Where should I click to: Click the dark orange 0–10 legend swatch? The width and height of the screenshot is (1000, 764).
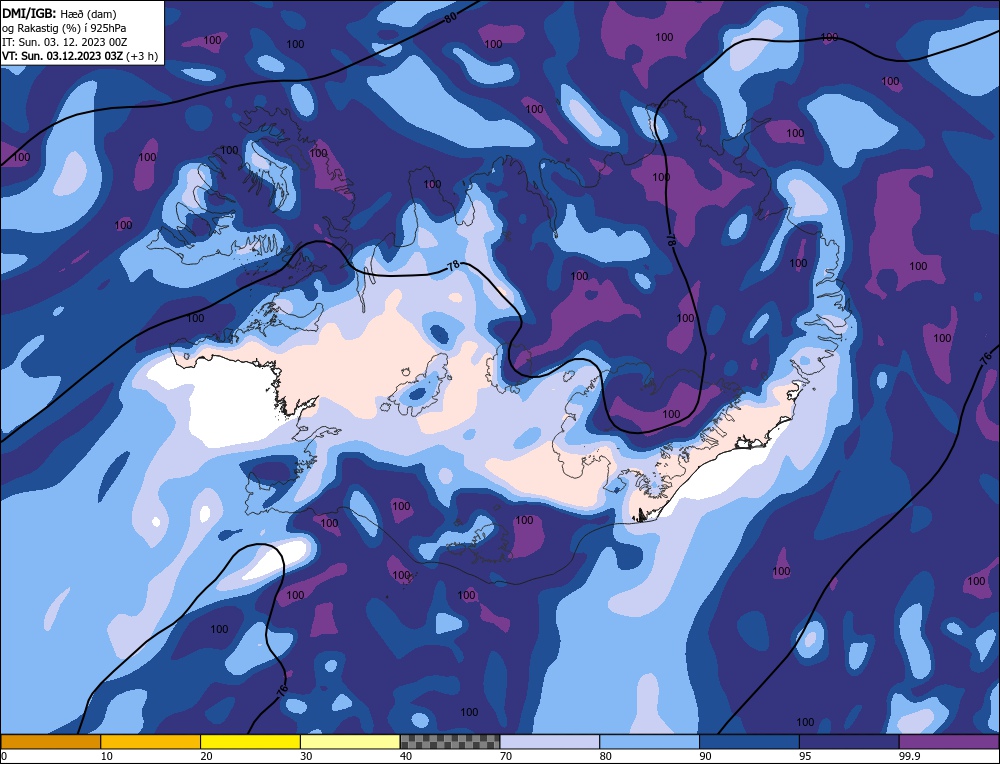pos(50,742)
